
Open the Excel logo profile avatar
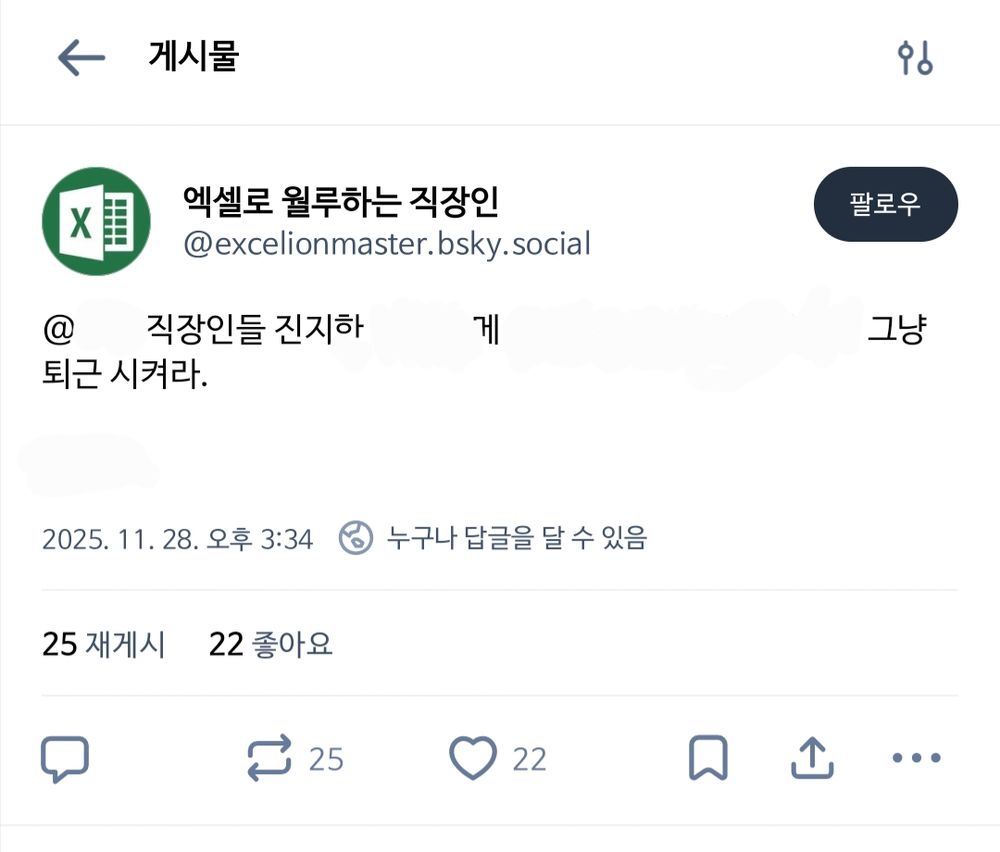tap(96, 221)
